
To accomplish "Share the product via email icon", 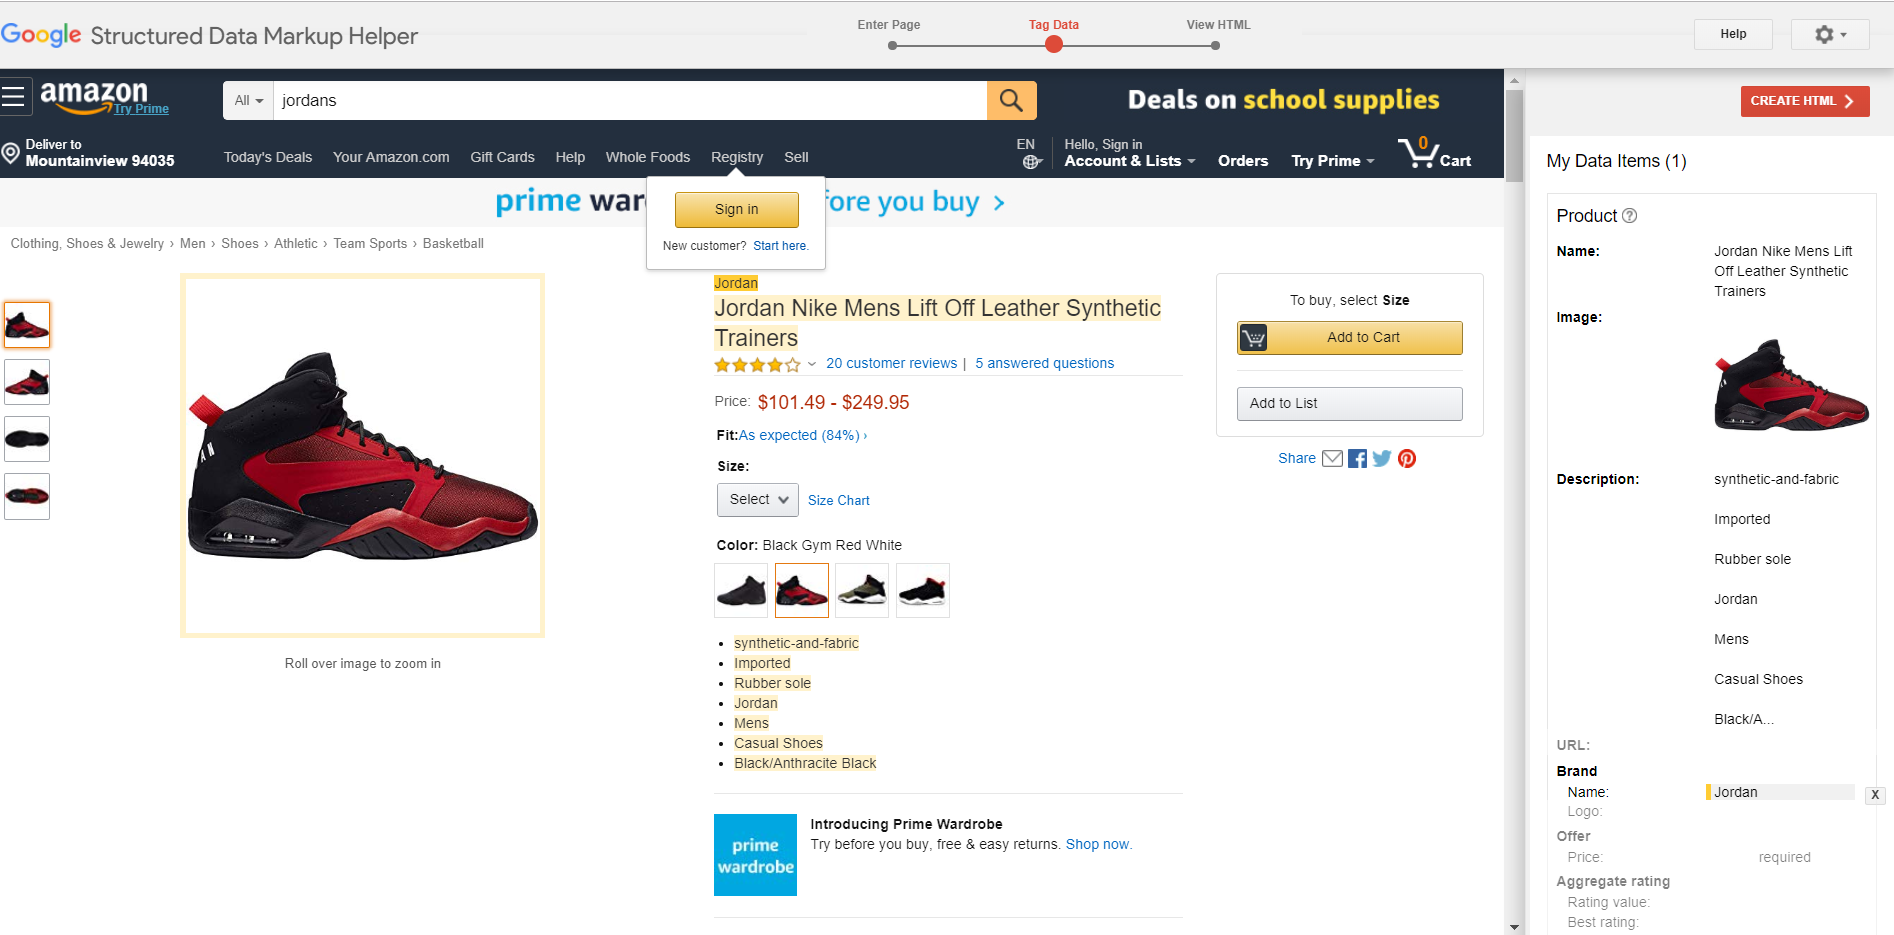I will [x=1332, y=459].
